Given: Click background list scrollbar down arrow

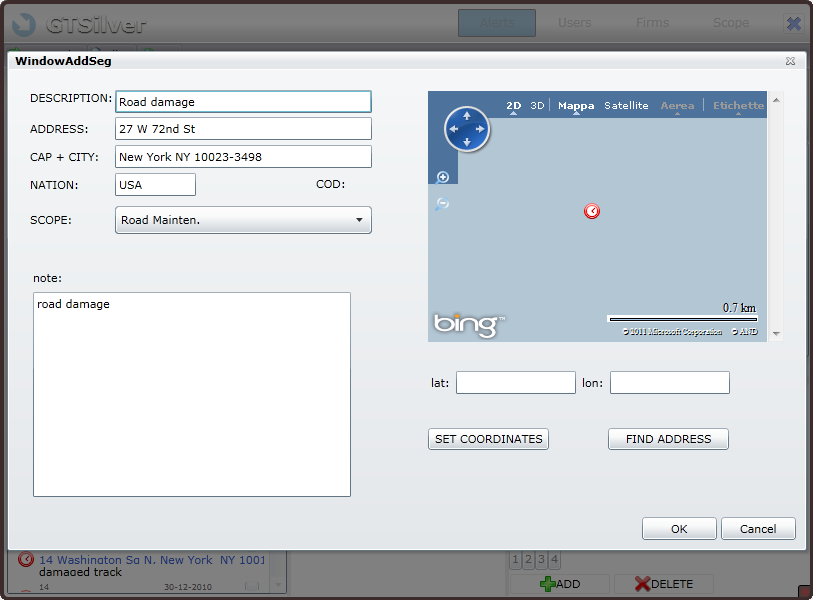Looking at the screenshot, I should 278,585.
